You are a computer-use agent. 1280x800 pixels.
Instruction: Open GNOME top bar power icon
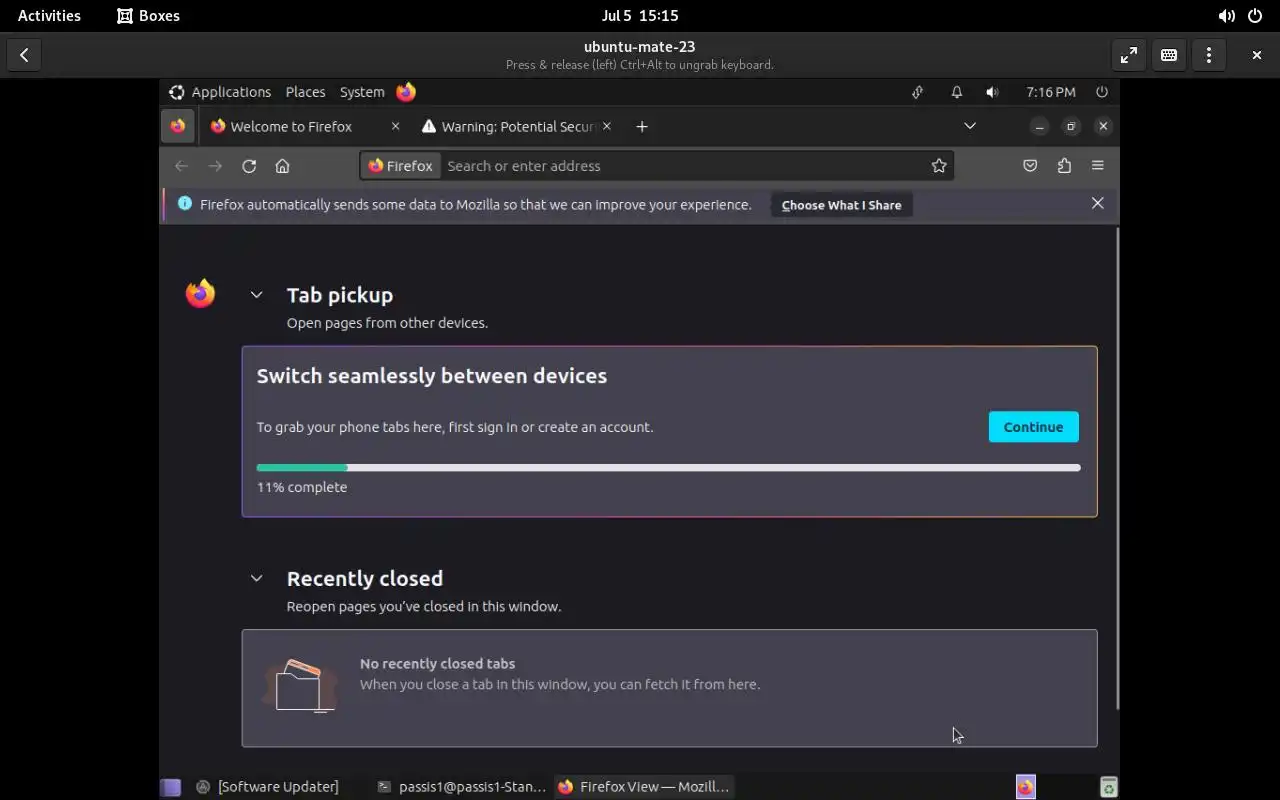tap(1255, 15)
